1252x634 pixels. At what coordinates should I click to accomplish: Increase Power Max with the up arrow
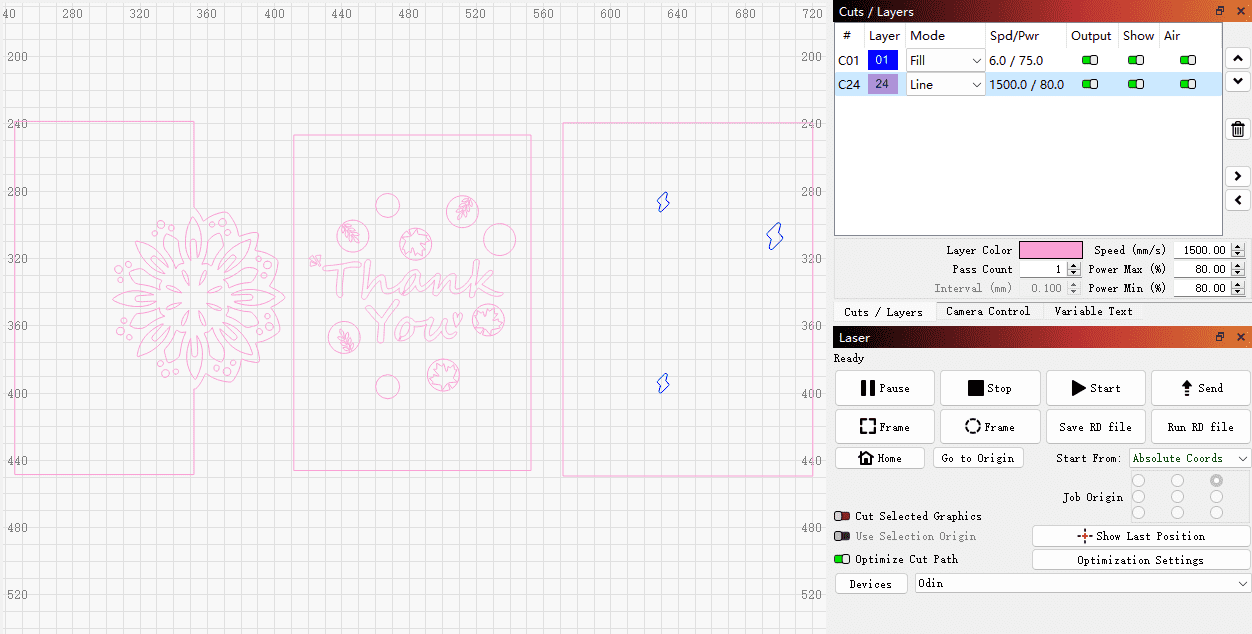1238,266
